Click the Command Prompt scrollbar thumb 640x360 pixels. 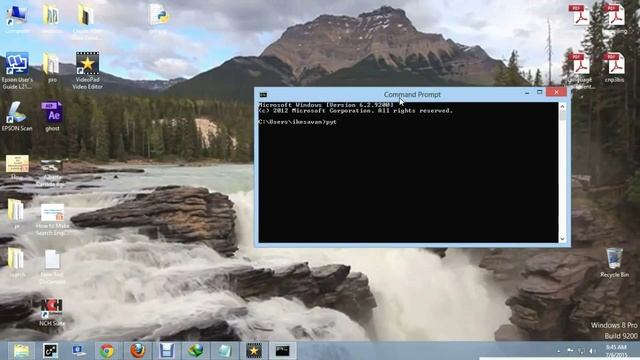click(562, 116)
